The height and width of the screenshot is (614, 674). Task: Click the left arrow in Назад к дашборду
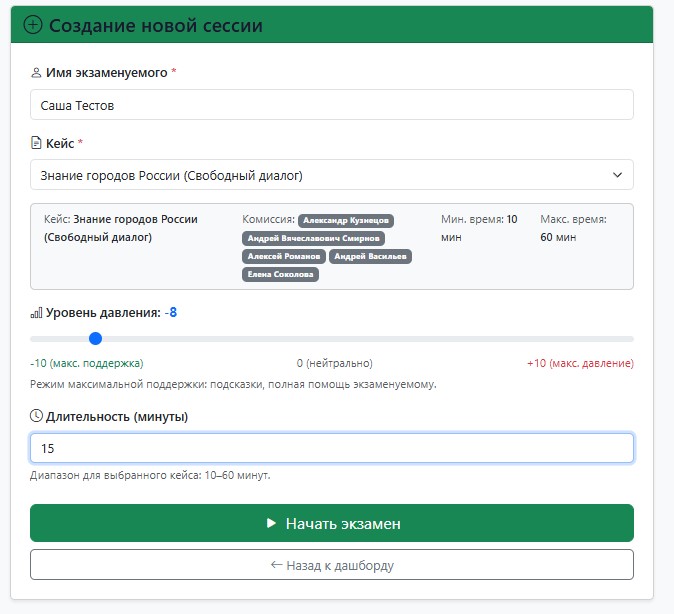coord(276,565)
